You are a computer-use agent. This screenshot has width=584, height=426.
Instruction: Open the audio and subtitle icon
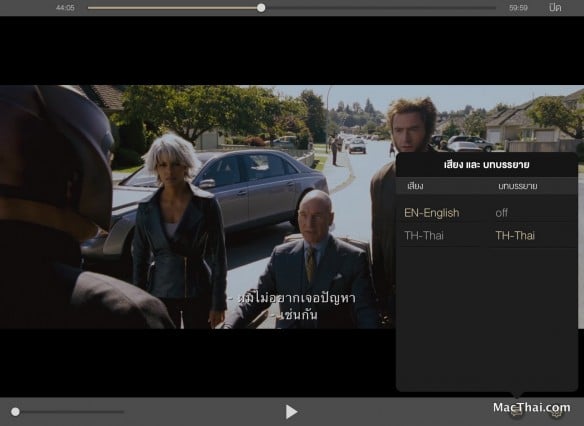[x=516, y=412]
